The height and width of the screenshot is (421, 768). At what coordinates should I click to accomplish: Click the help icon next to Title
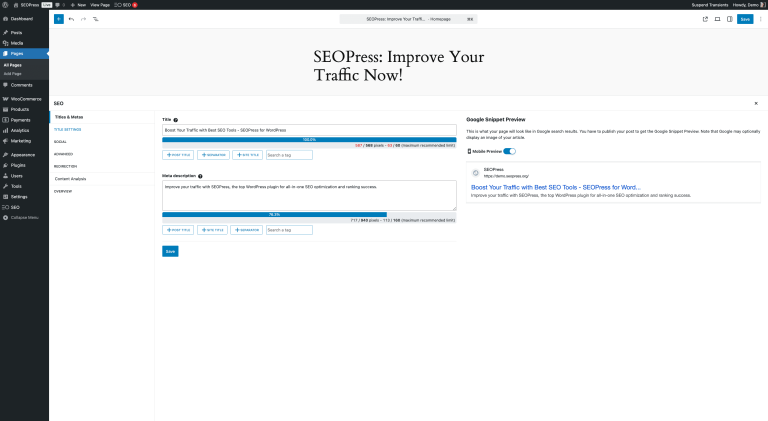(x=176, y=119)
